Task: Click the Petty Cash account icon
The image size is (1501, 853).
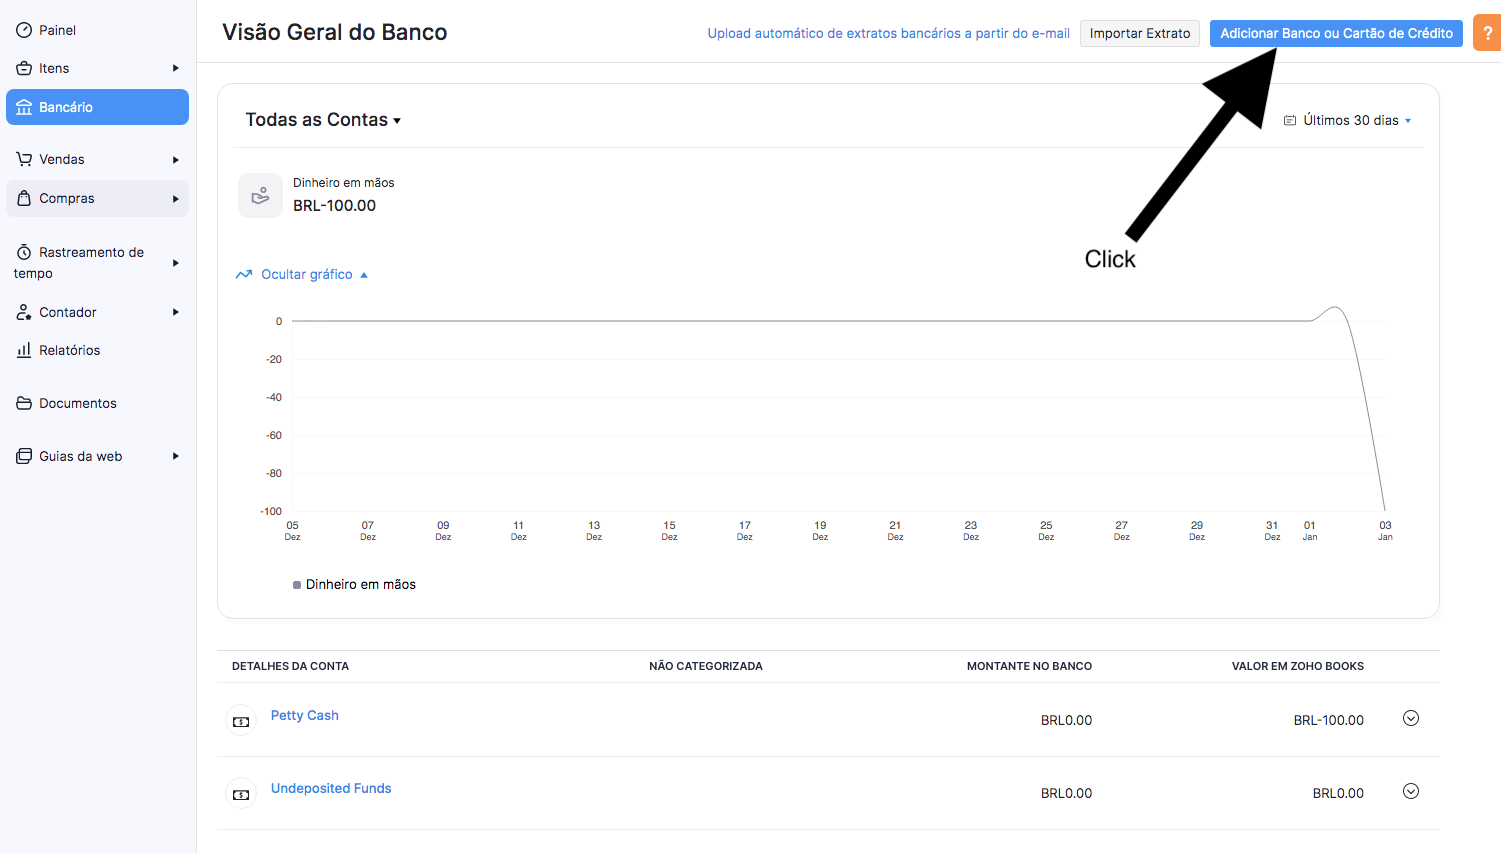Action: [241, 721]
